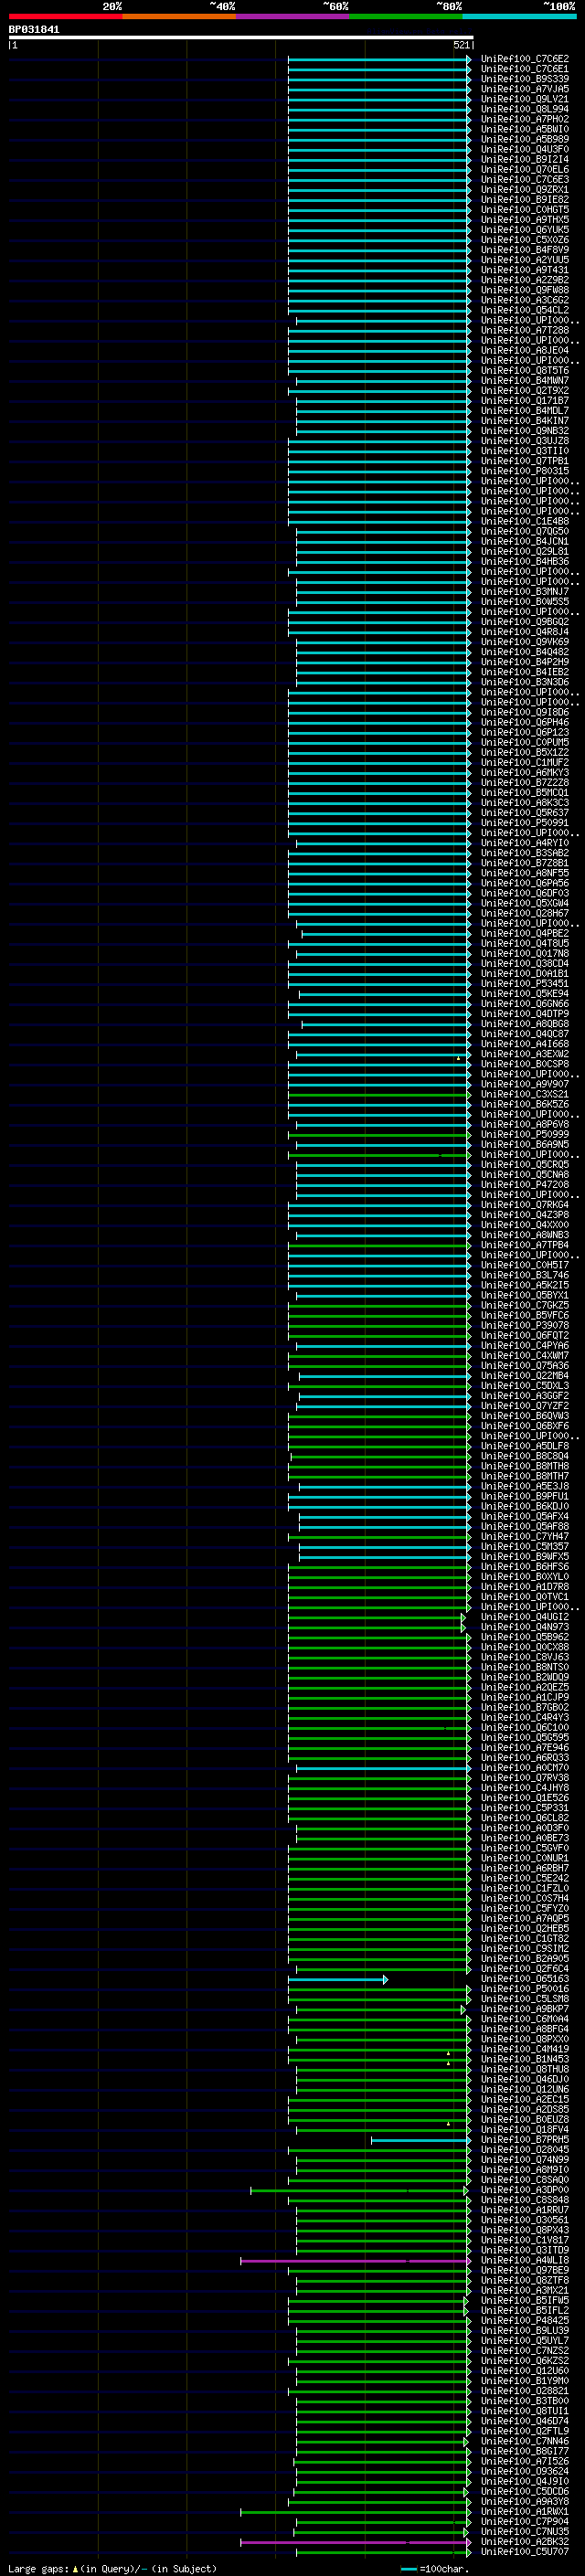The width and height of the screenshot is (585, 2576).
Task: Select hit label UniRef100_Q4U3F0
Action: pos(524,149)
